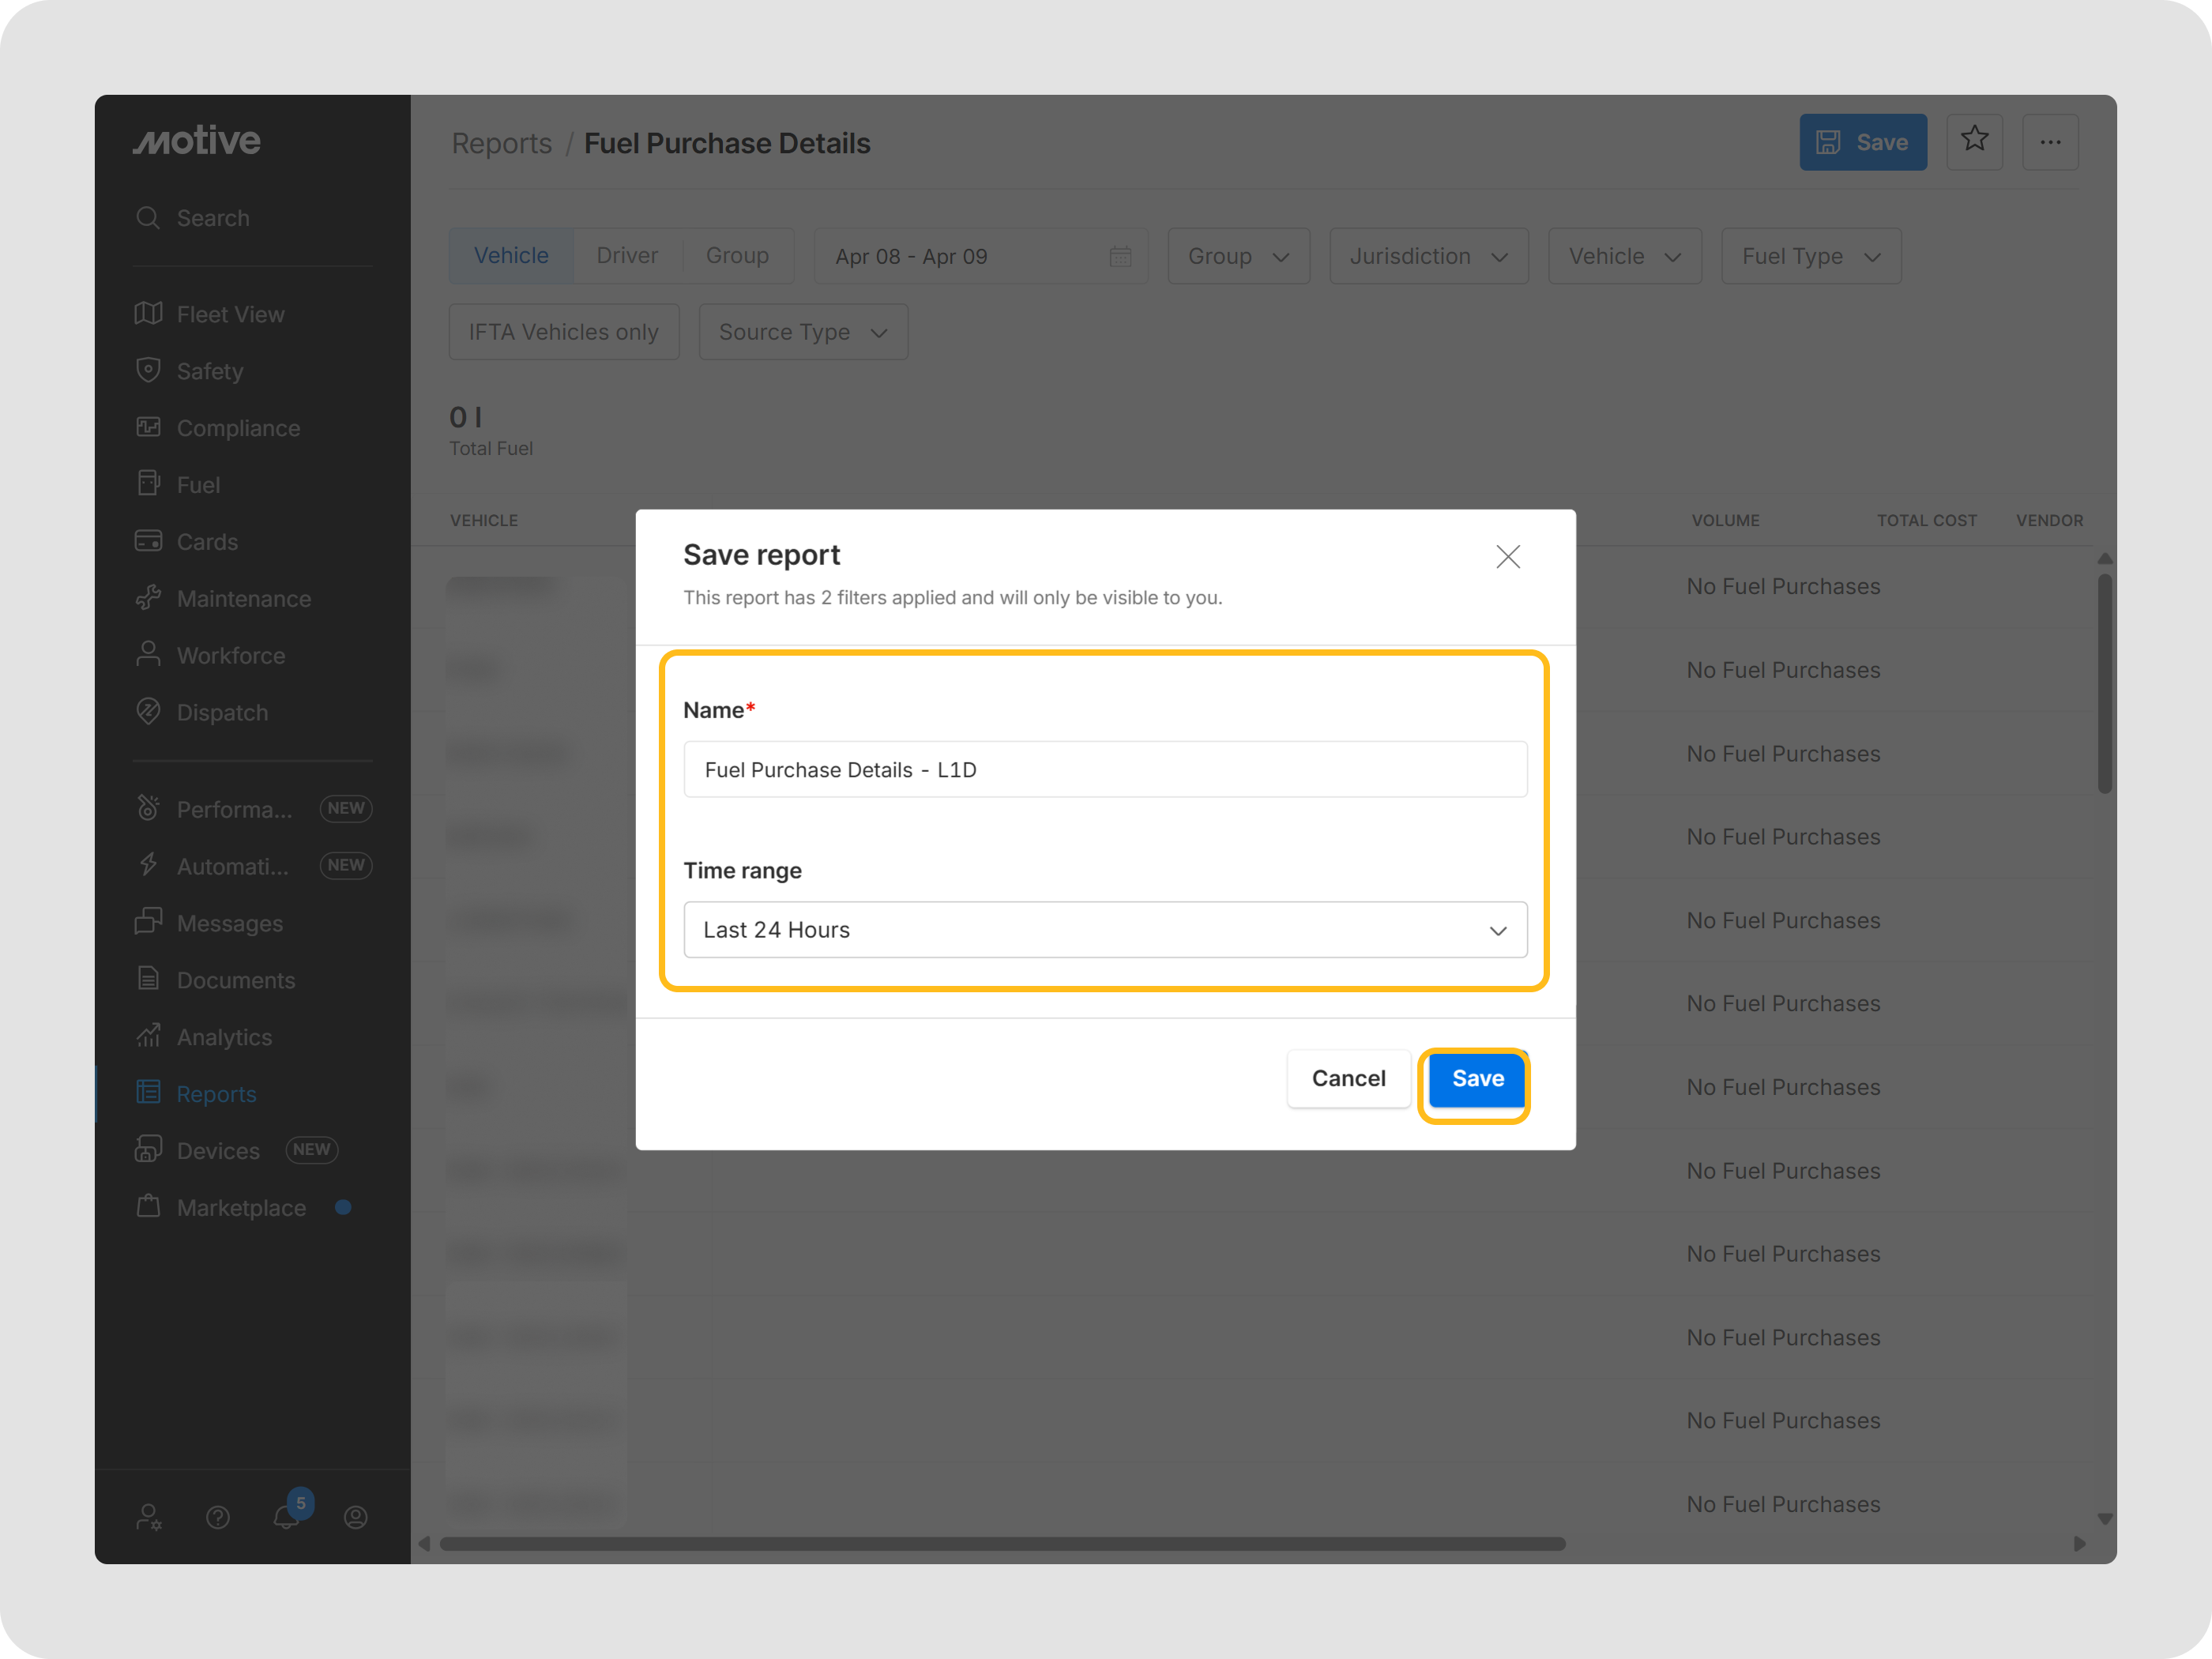
Task: Open the Jurisdiction filter dropdown
Action: (x=1428, y=257)
